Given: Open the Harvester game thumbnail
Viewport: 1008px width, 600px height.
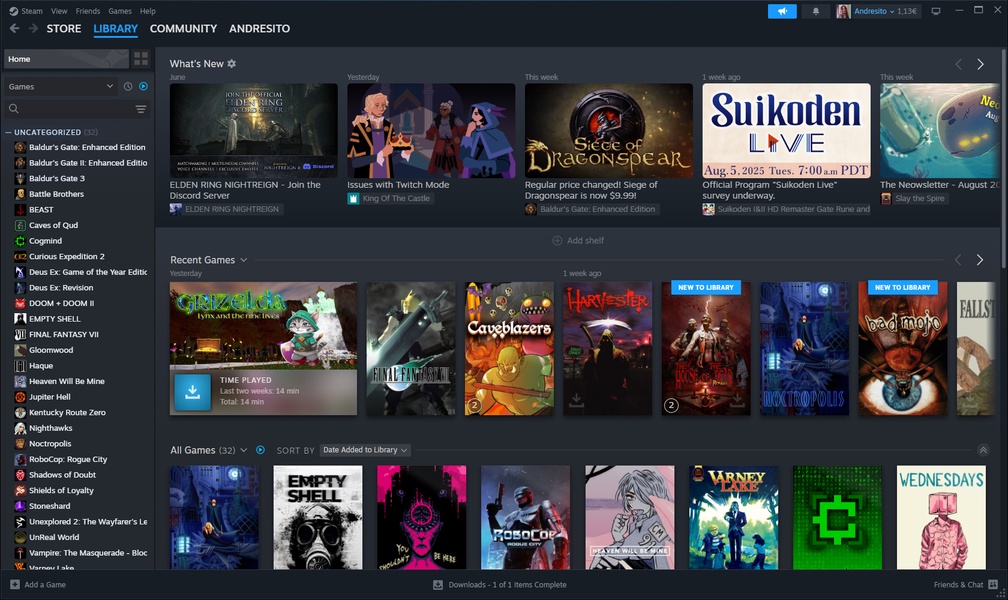Looking at the screenshot, I should [x=606, y=348].
